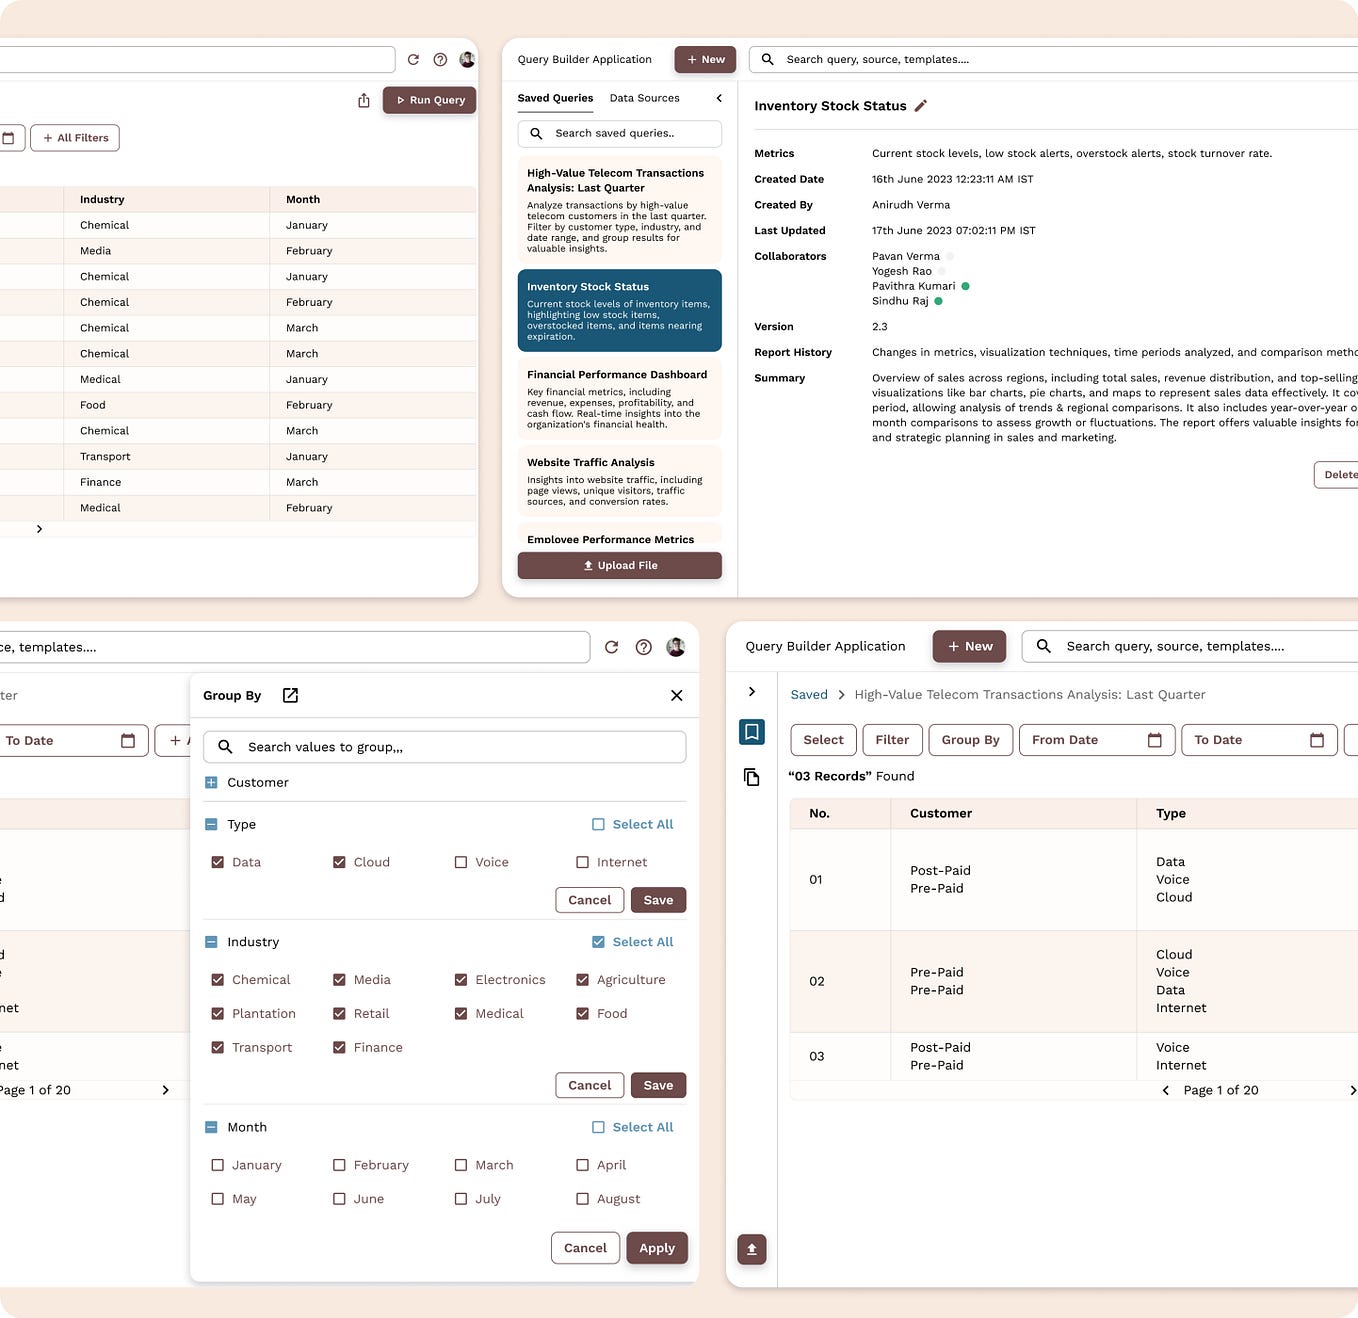Click the upload icon at the bottom-left corner

752,1248
